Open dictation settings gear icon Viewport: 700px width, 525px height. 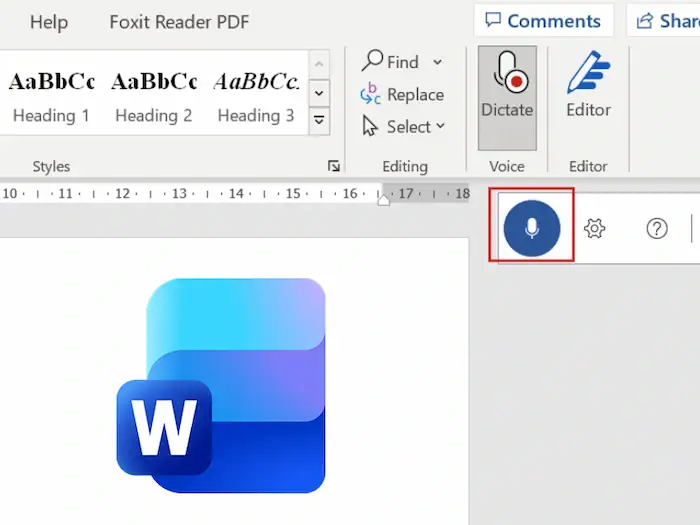pyautogui.click(x=595, y=229)
